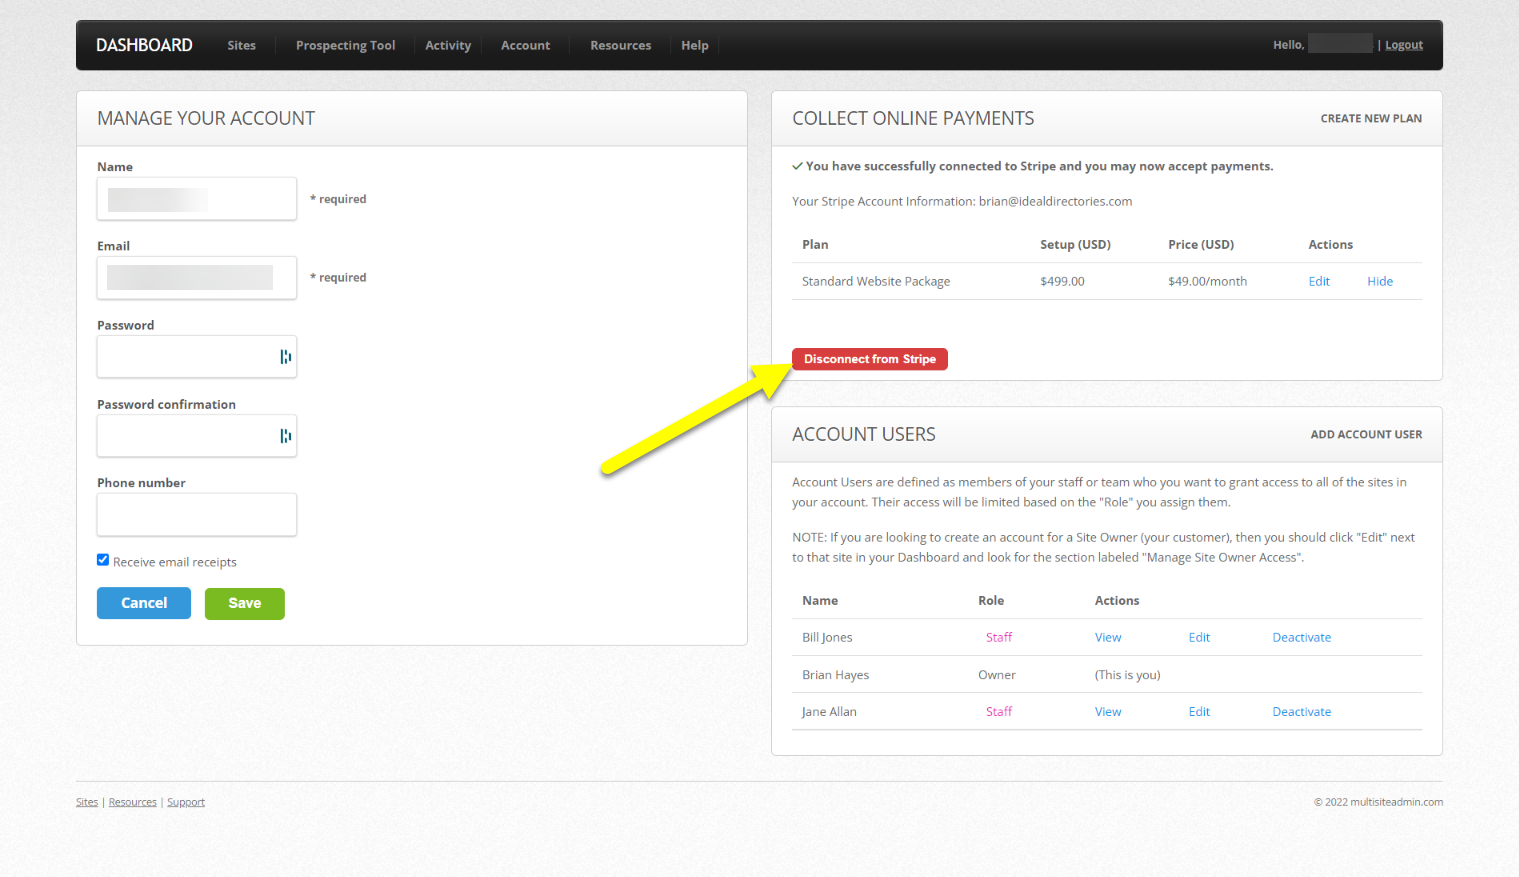View Bill Jones user details
Image resolution: width=1519 pixels, height=877 pixels.
[1108, 637]
